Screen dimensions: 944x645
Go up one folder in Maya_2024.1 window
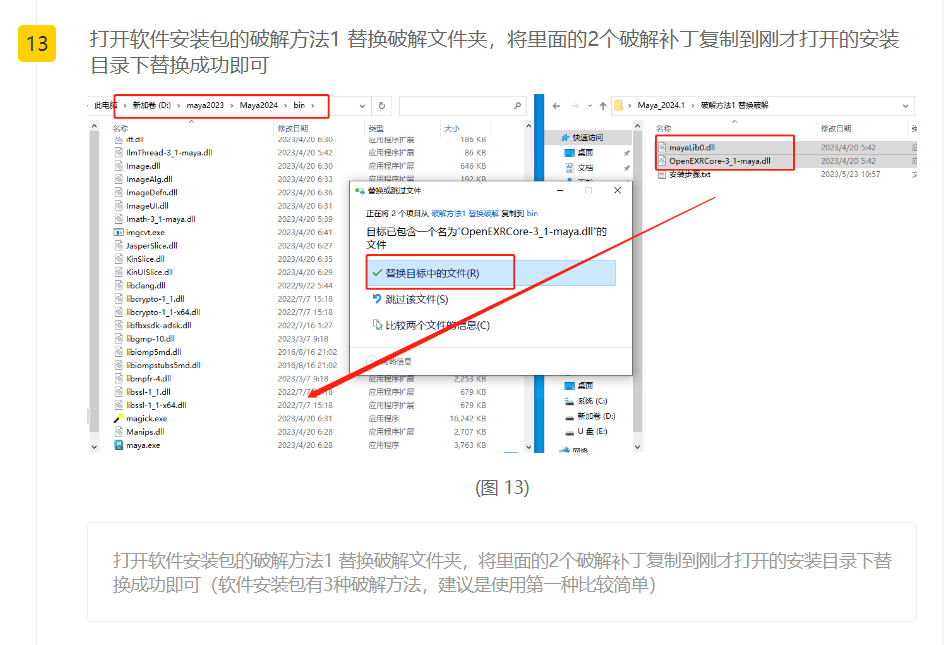click(603, 106)
